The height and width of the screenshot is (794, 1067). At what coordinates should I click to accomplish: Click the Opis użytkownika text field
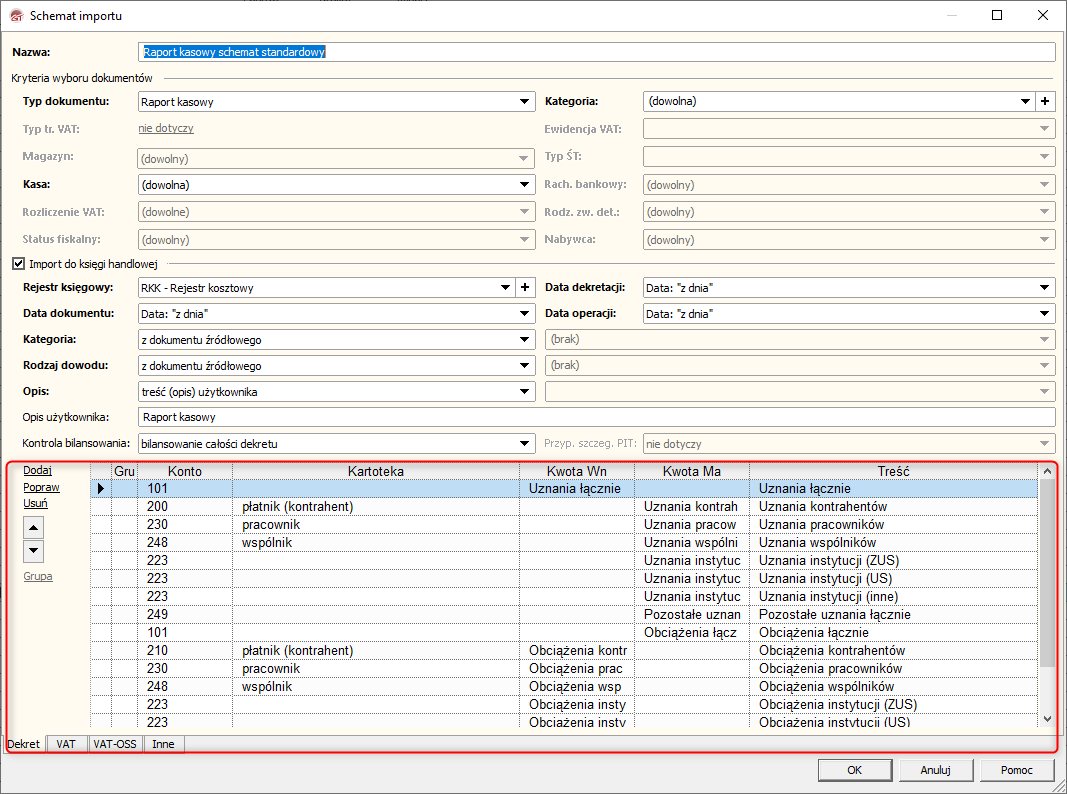tap(596, 417)
